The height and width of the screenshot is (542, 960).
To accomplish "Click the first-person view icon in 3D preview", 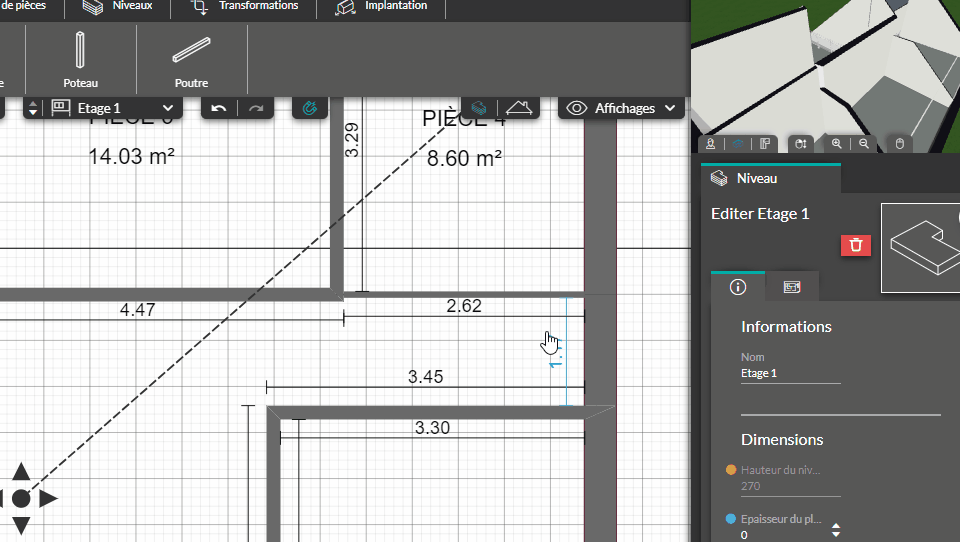I will (711, 144).
